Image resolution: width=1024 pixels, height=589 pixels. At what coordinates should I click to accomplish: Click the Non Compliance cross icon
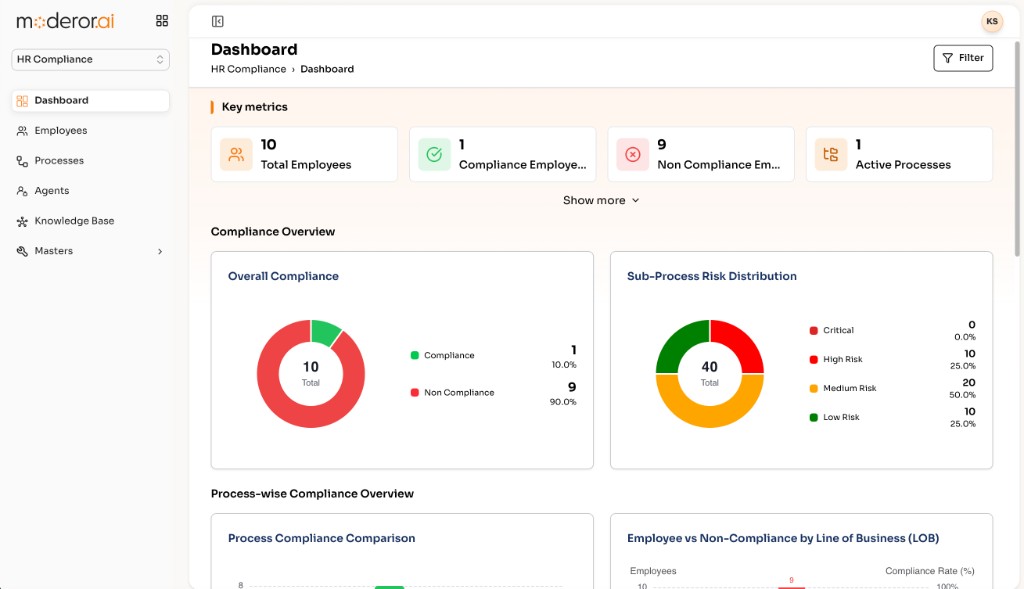[x=633, y=155]
